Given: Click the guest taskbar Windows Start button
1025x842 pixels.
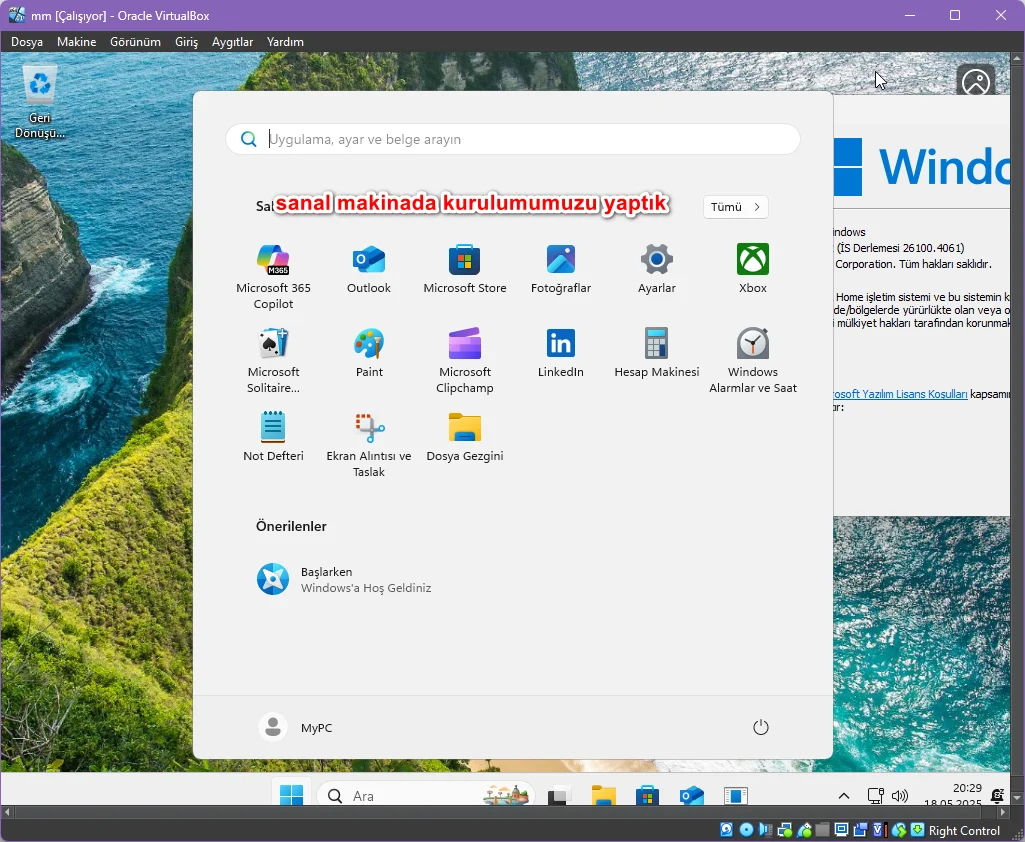Looking at the screenshot, I should [291, 795].
